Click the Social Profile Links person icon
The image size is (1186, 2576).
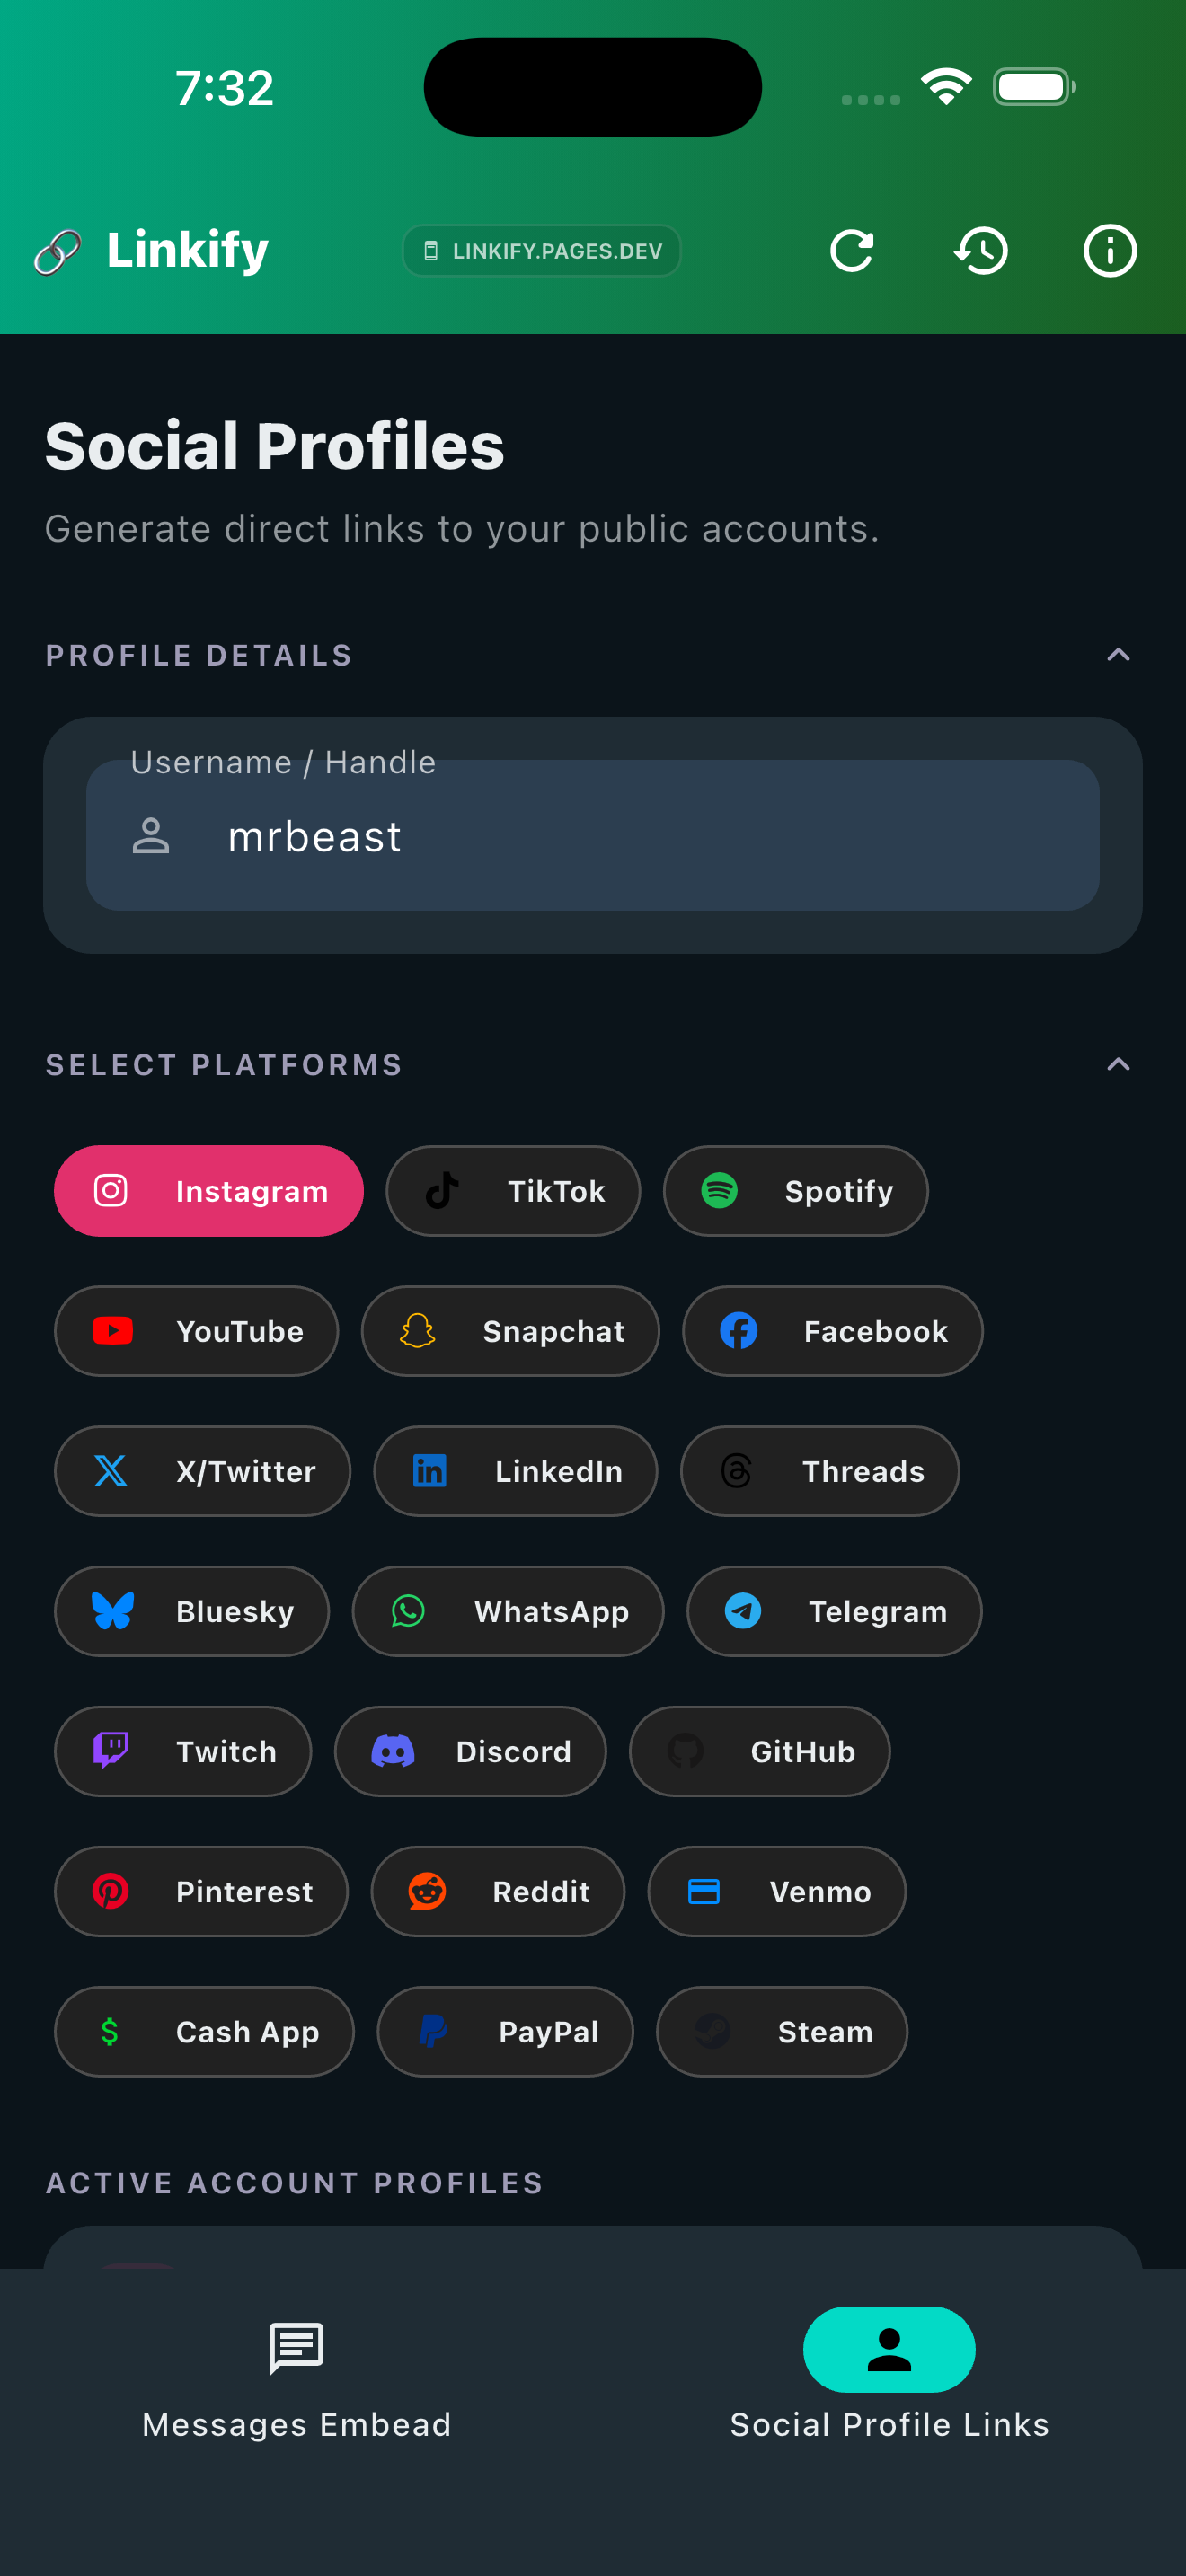pyautogui.click(x=888, y=2349)
